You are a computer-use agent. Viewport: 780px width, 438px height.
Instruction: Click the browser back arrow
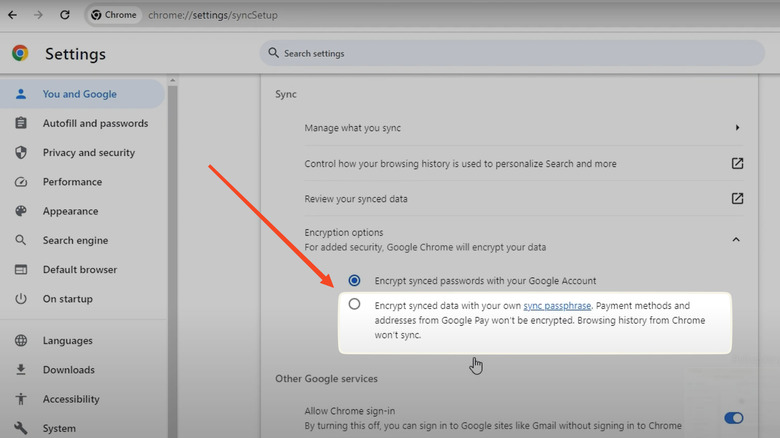[12, 15]
